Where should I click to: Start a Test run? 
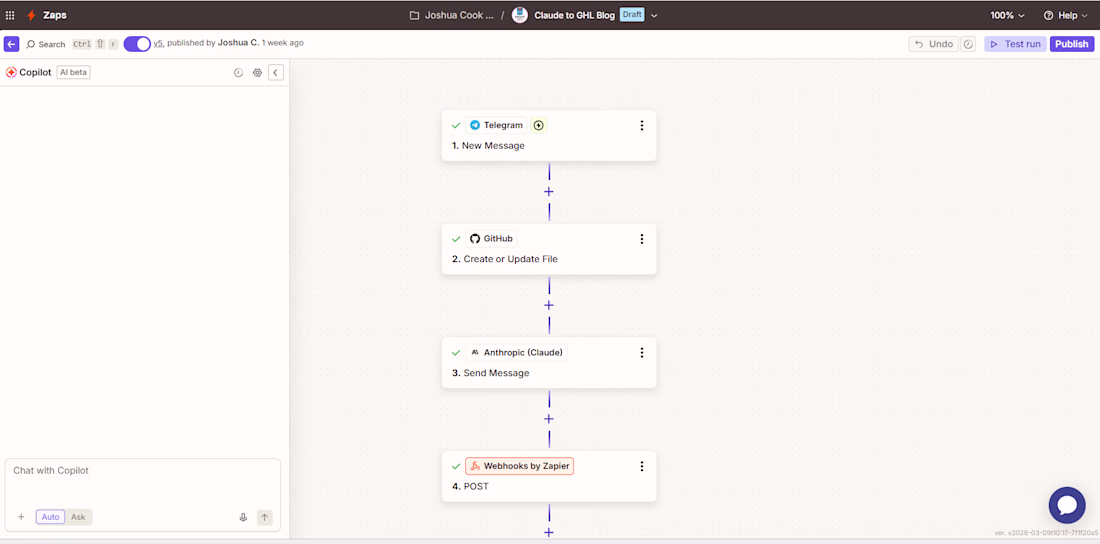coord(1015,44)
